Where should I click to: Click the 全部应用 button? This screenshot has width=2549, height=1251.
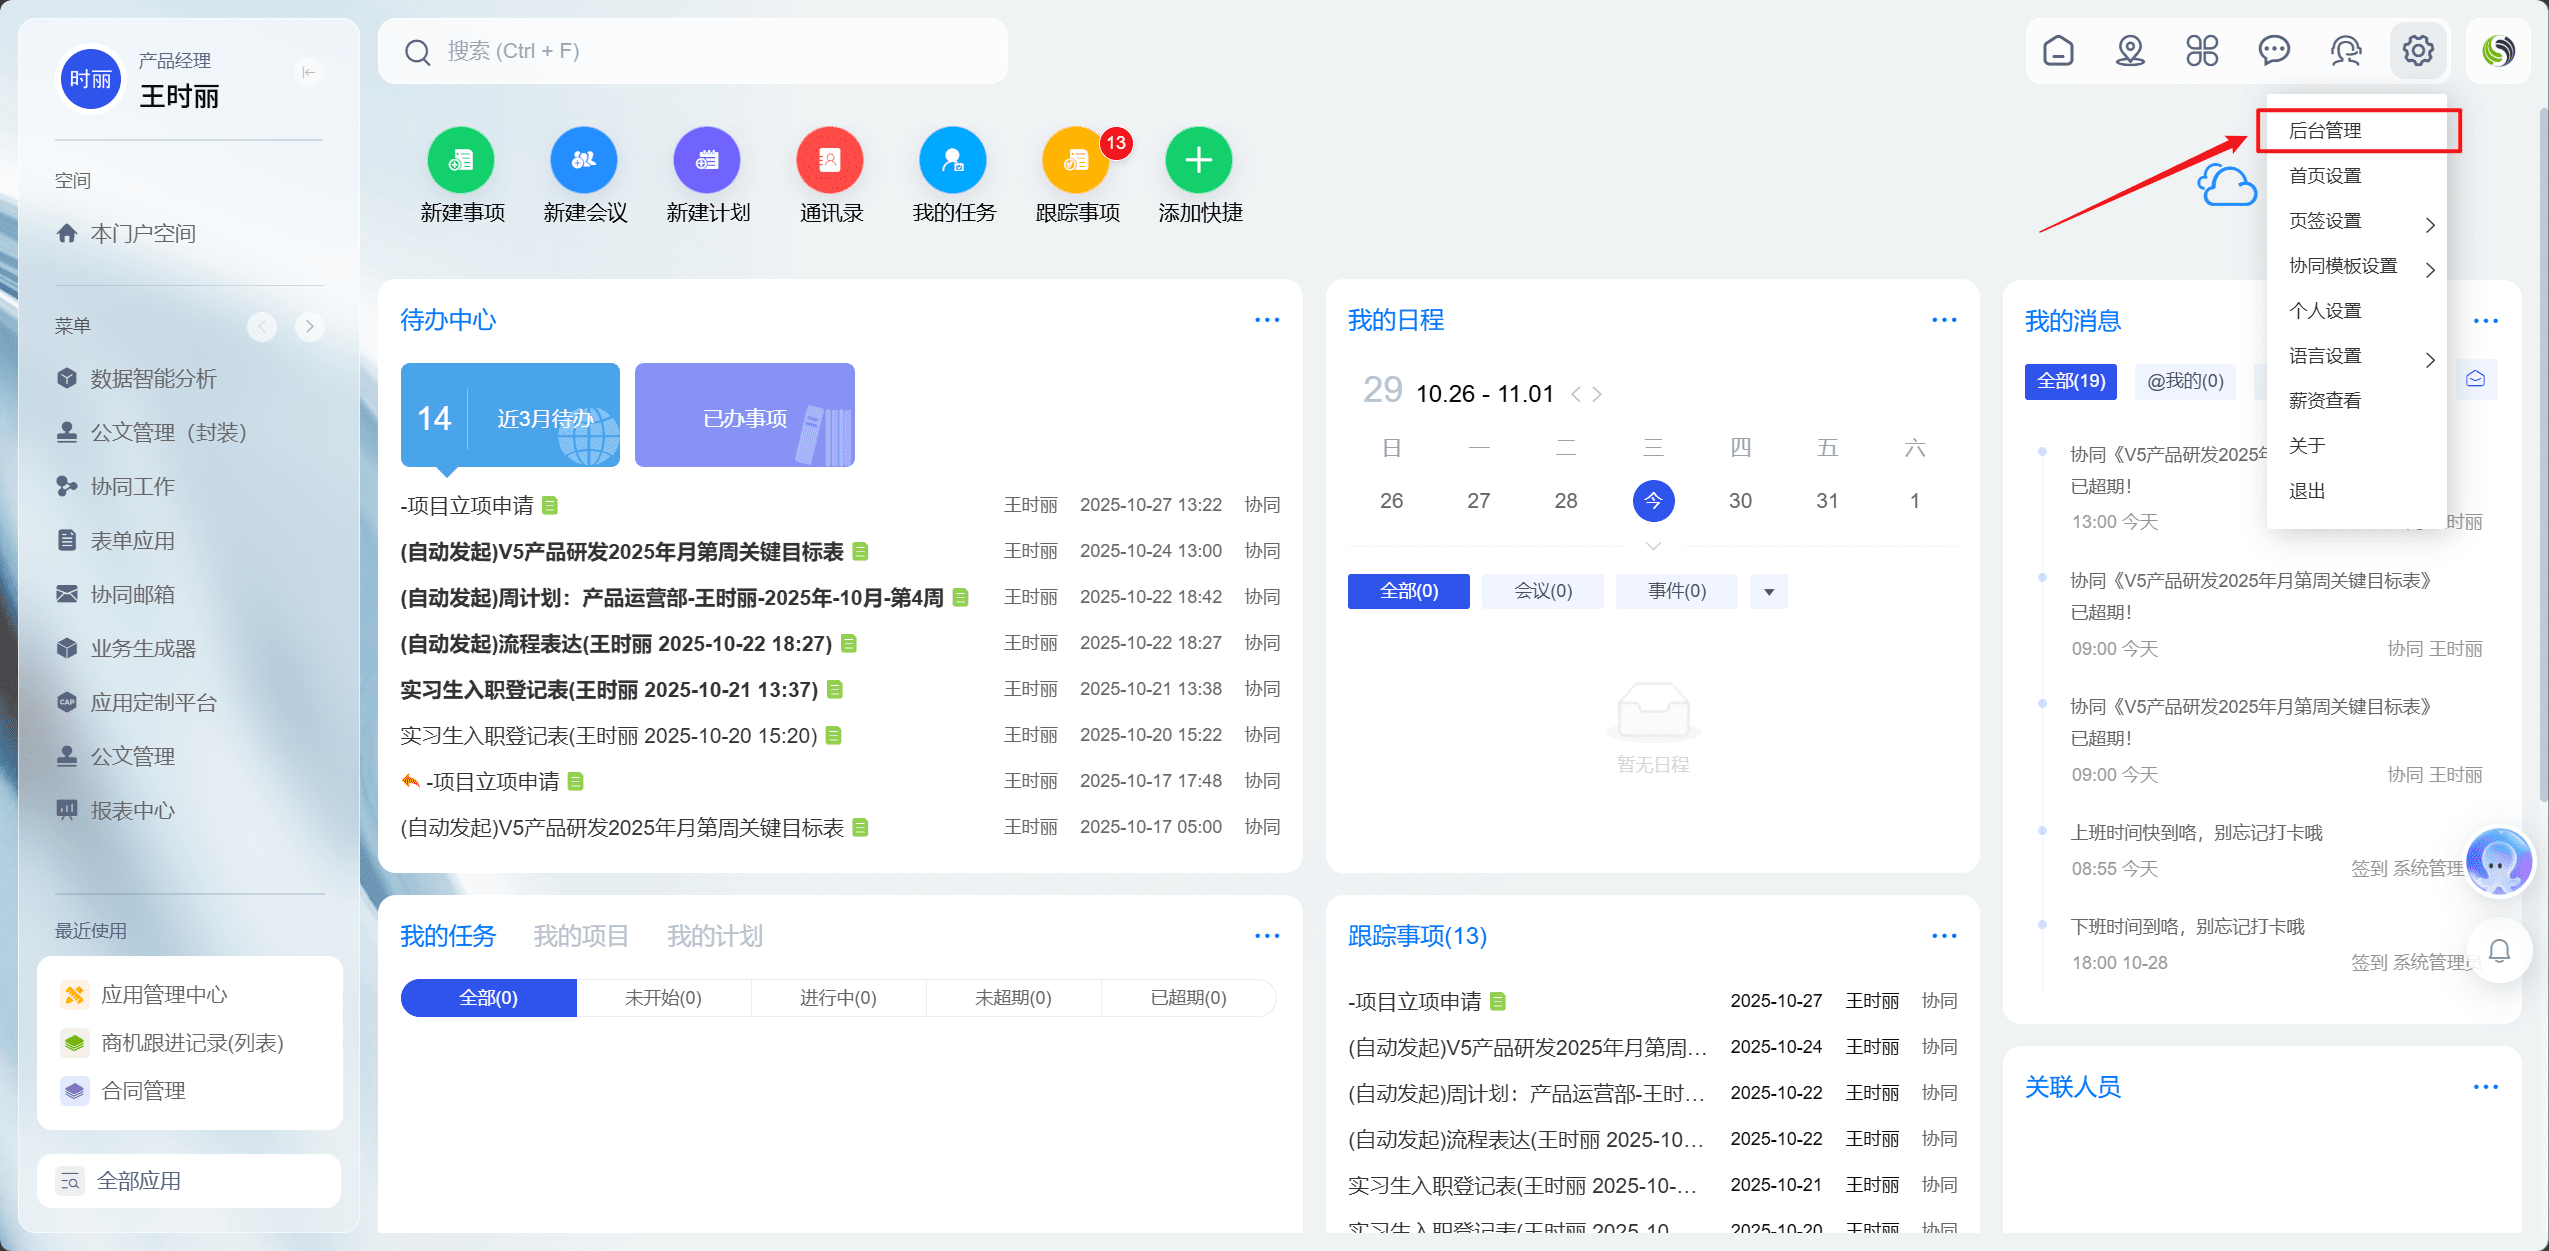189,1181
